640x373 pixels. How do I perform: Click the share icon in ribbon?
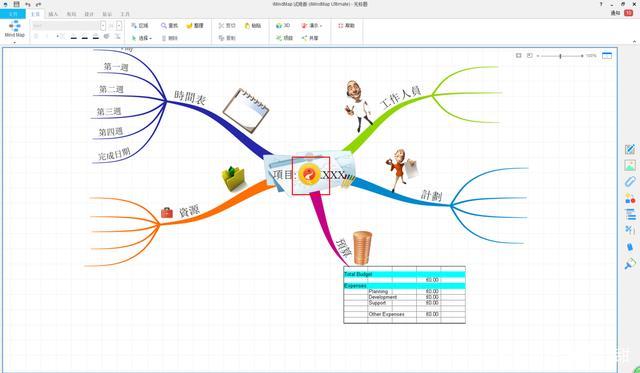tap(304, 38)
